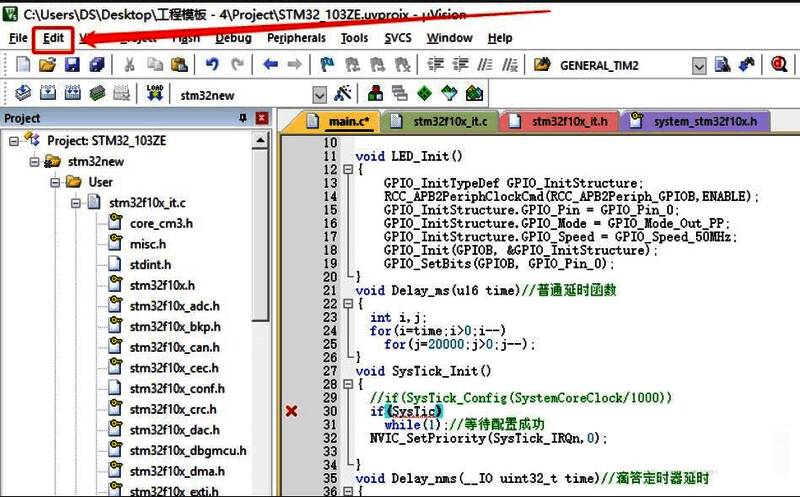This screenshot has height=497, width=800.
Task: Click the Insert Bookmark flag icon
Action: pos(326,65)
